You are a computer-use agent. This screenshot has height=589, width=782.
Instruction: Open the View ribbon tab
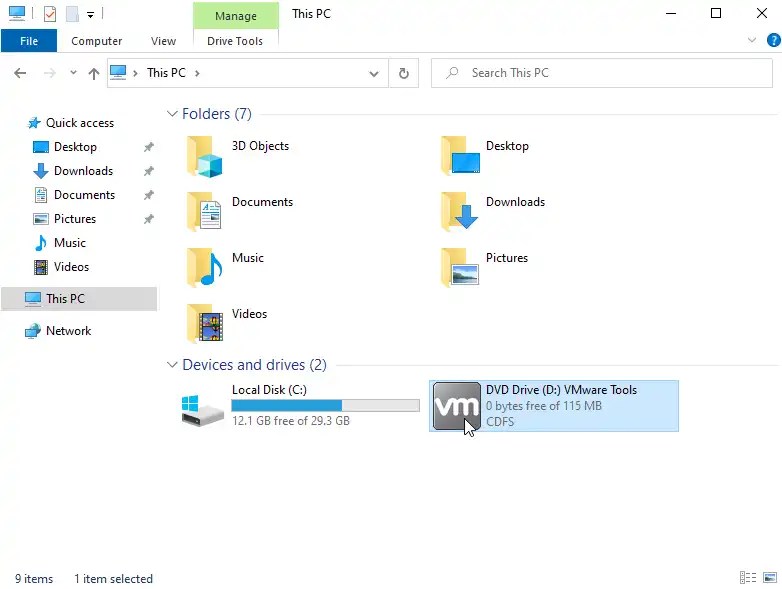click(x=163, y=41)
